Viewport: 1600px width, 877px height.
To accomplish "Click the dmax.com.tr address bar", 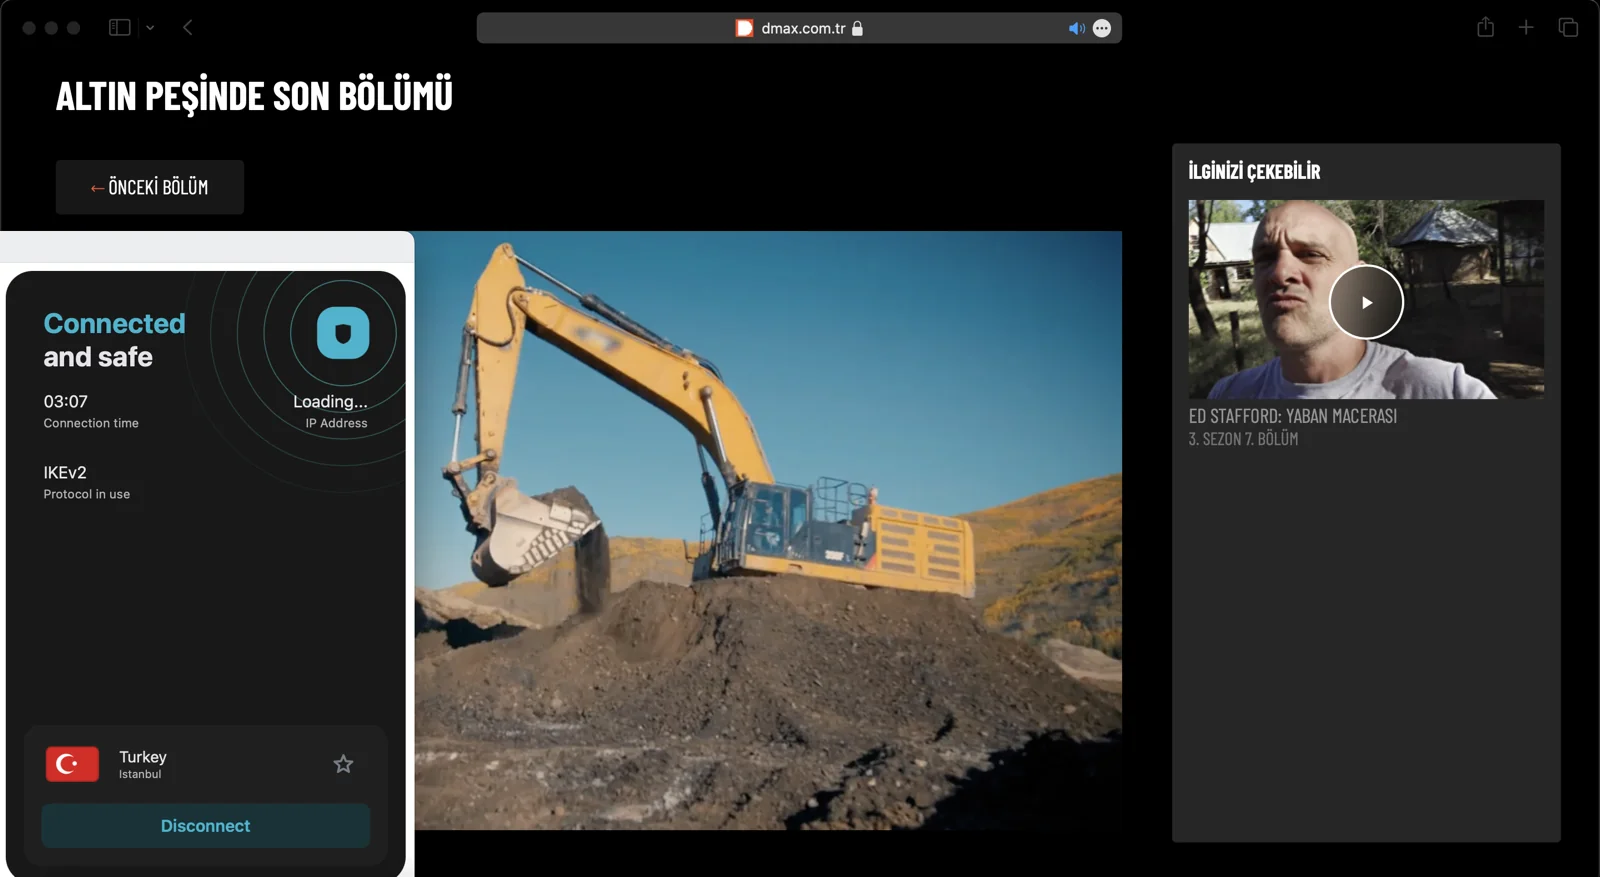I will [802, 28].
